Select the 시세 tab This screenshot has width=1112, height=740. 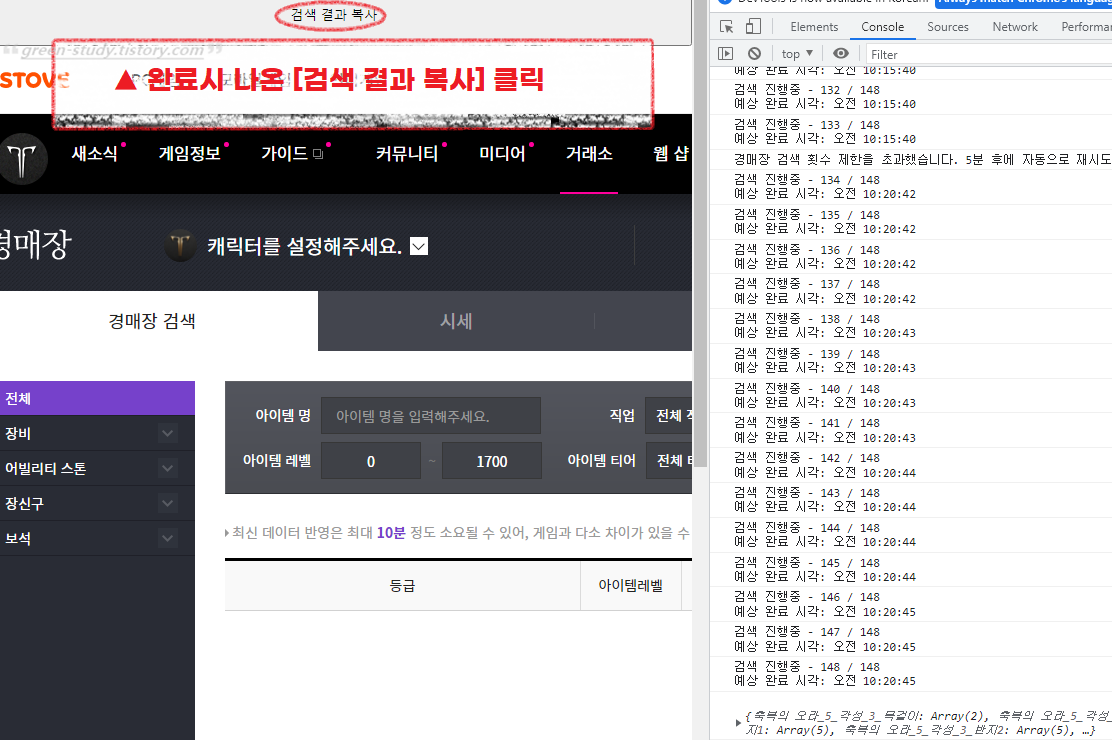point(456,321)
